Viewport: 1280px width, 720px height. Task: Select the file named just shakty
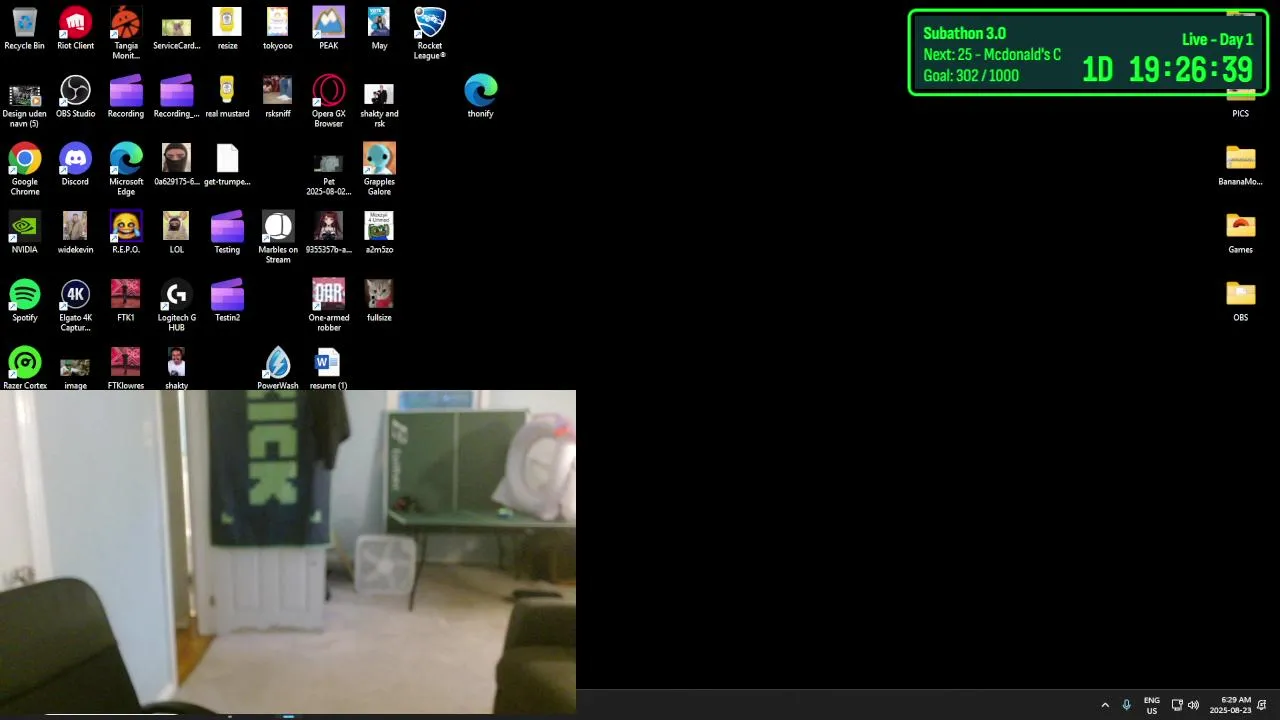[176, 367]
